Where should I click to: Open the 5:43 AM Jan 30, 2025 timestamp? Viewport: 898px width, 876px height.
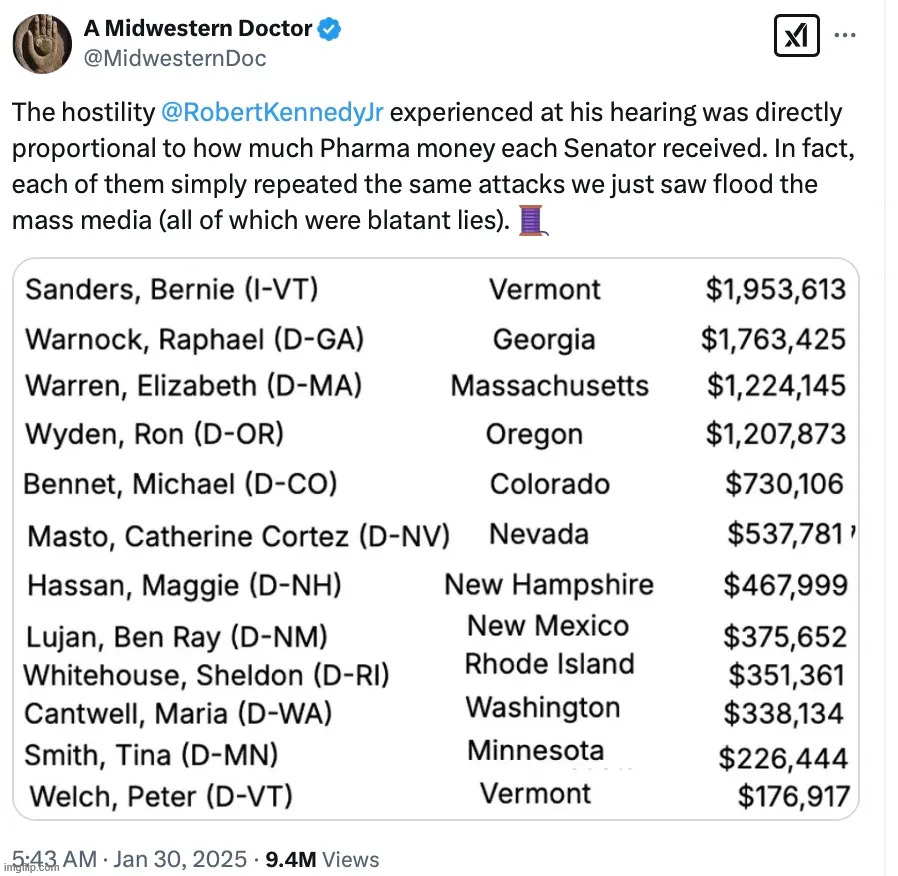(129, 859)
